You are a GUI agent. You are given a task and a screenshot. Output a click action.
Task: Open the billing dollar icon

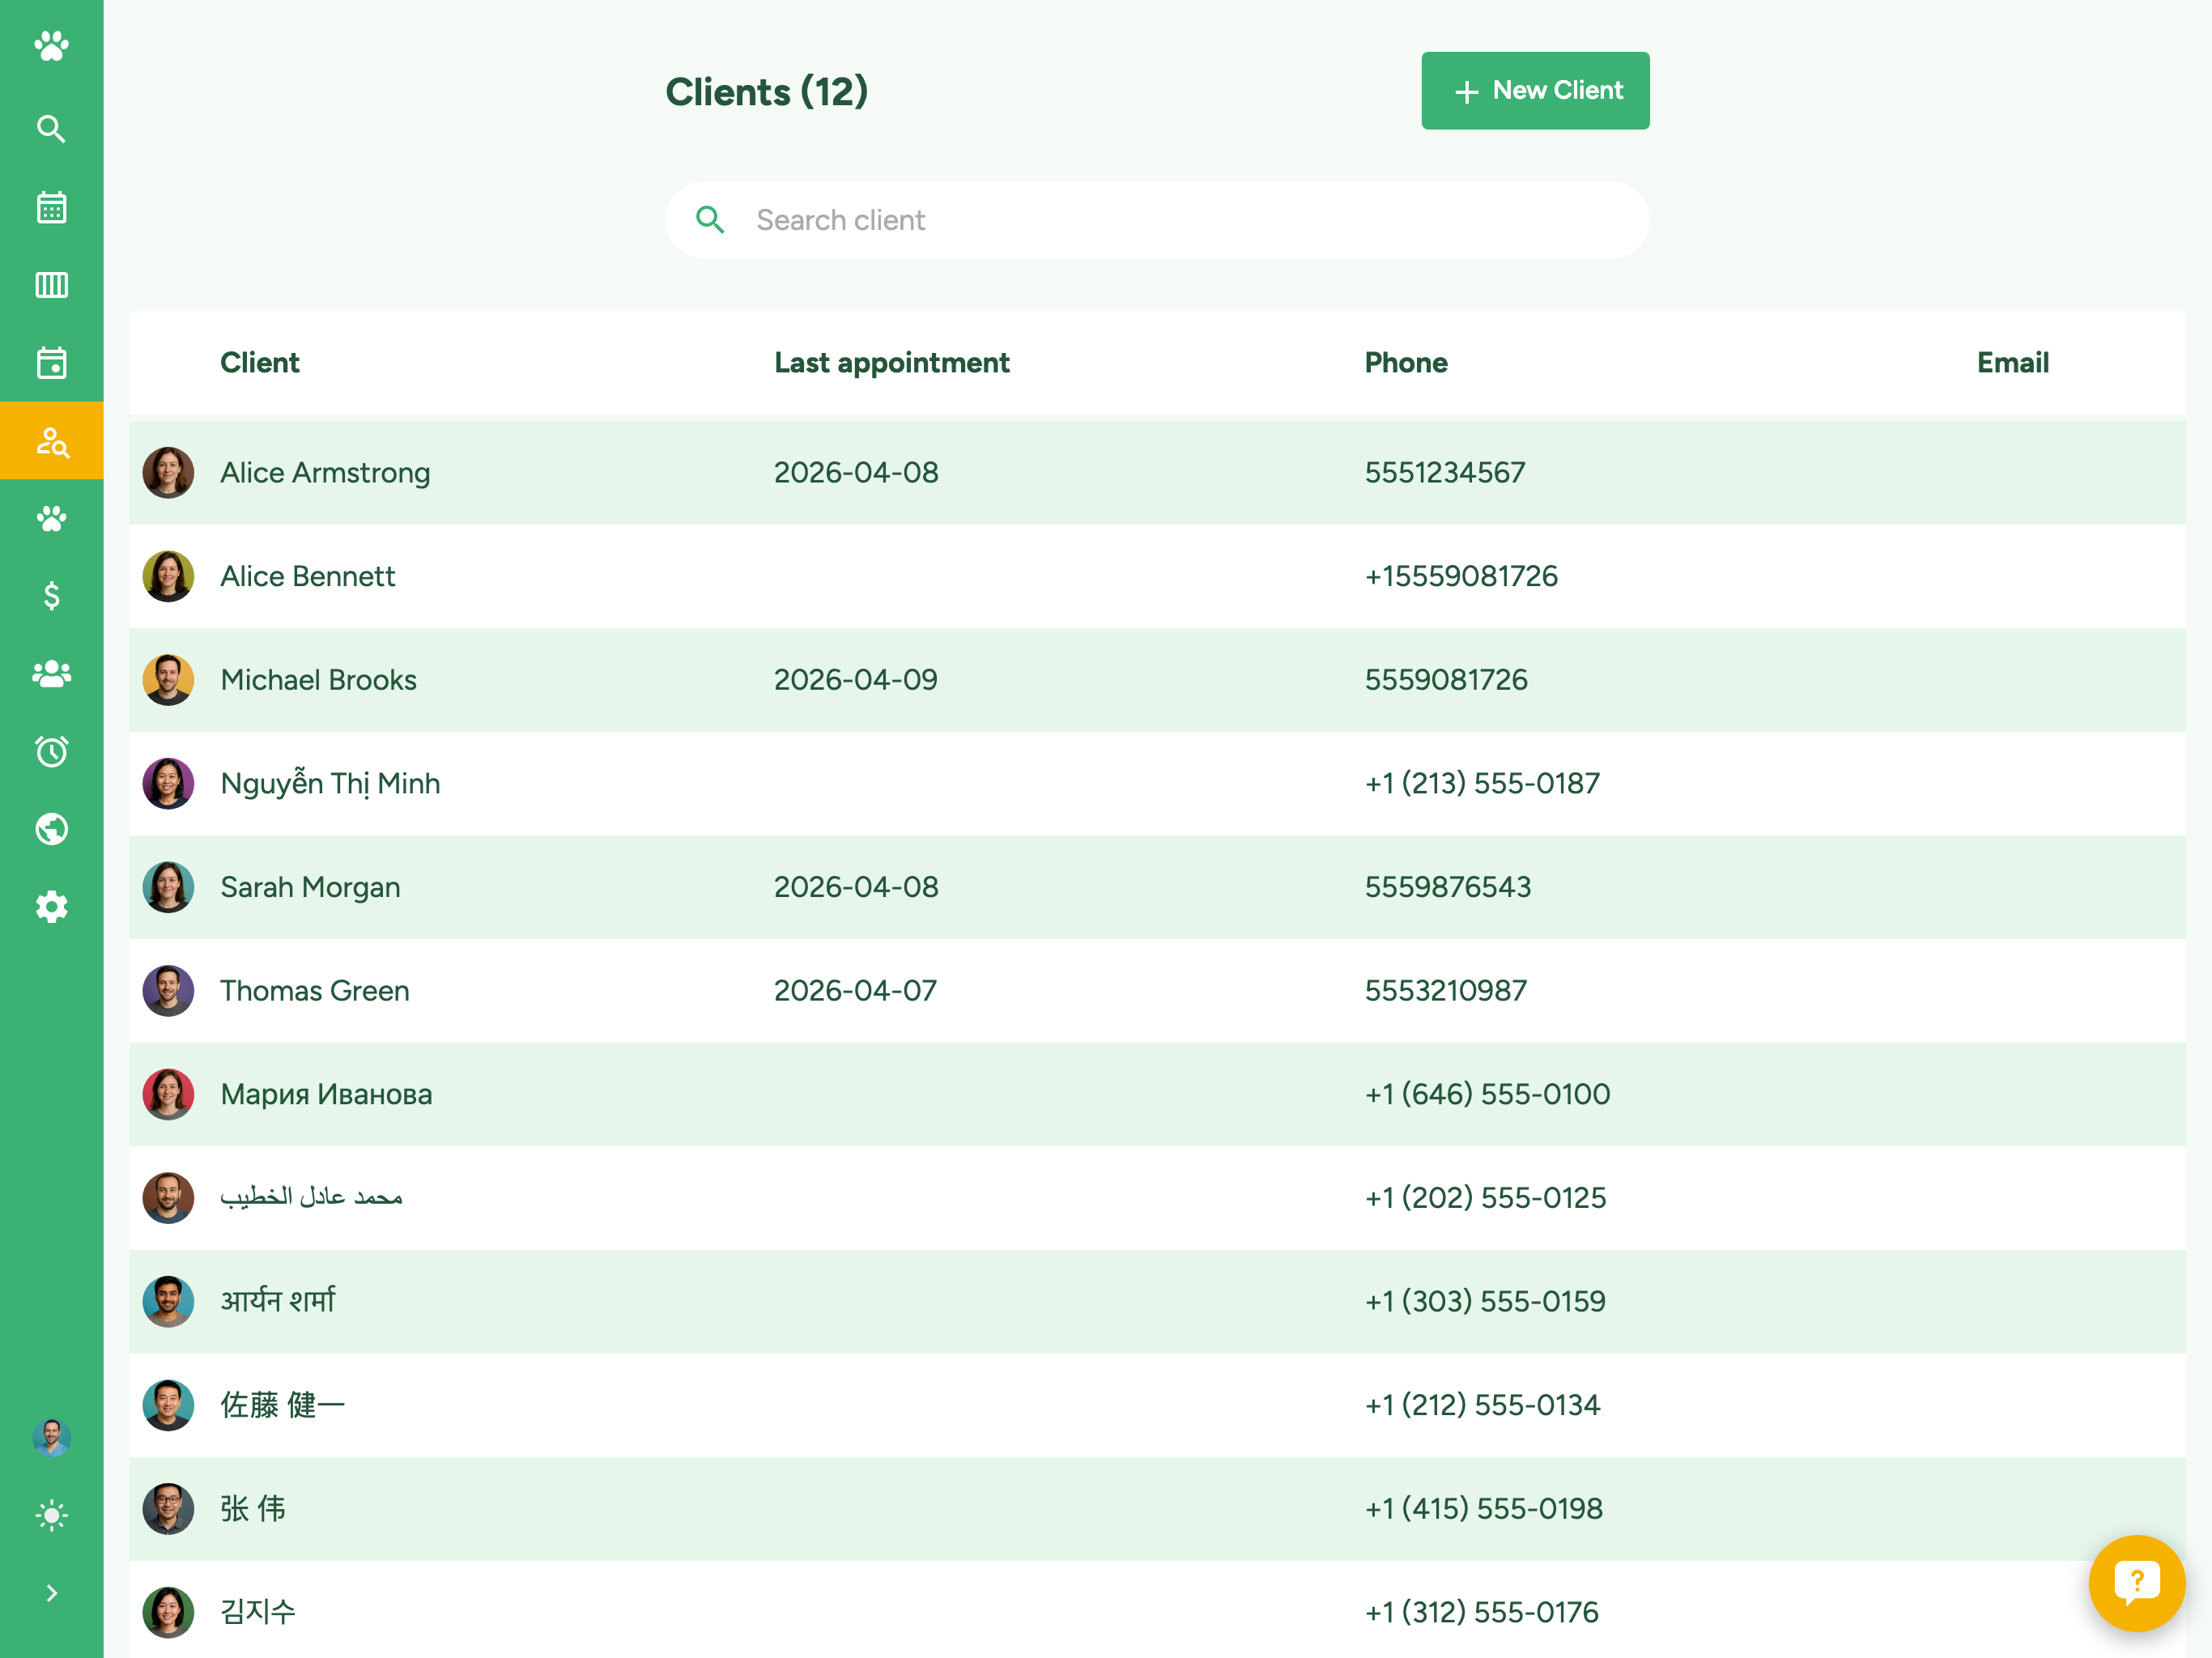[51, 596]
